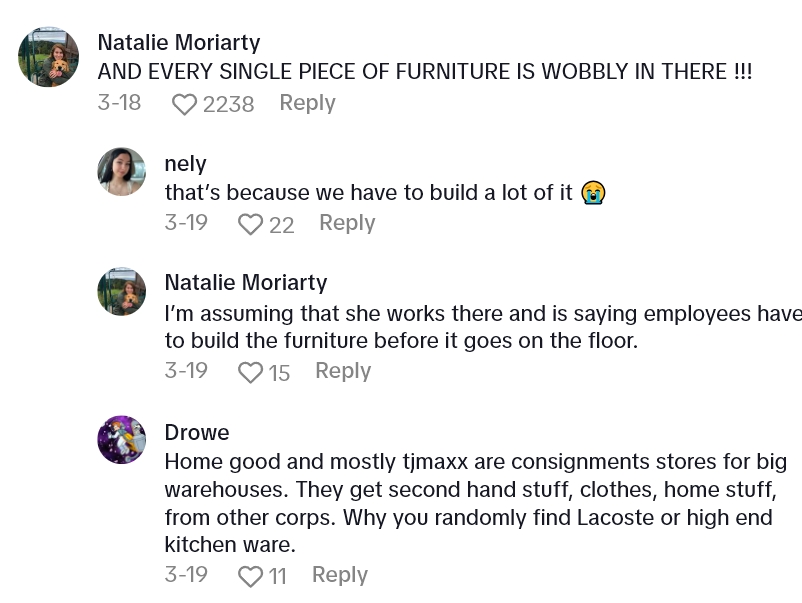Click Drowe's profile avatar
Screen dimensions: 802x603
pyautogui.click(x=122, y=440)
